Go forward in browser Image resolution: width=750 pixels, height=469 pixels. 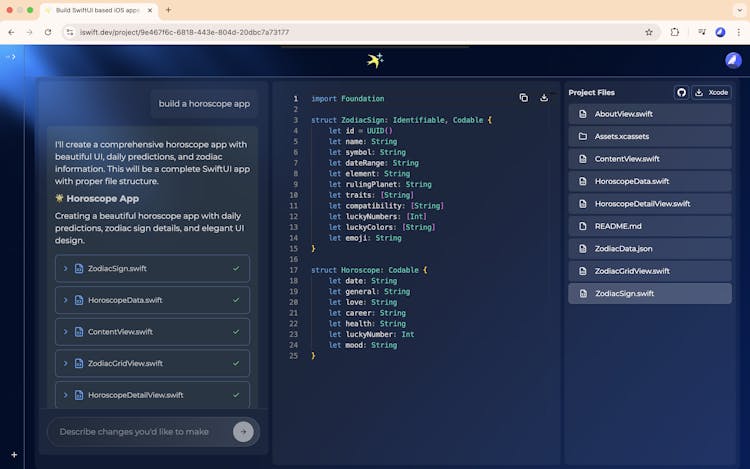point(29,32)
